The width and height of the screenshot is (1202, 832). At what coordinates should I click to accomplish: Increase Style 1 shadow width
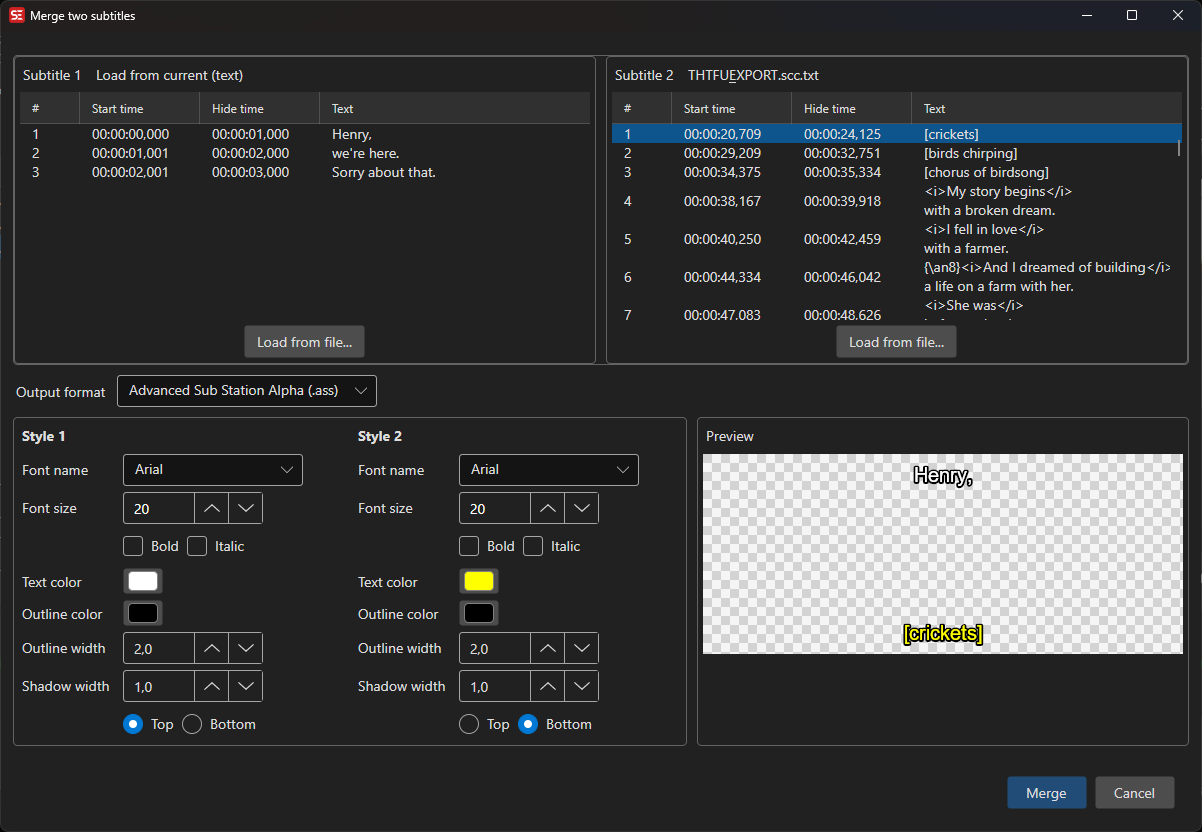click(211, 686)
